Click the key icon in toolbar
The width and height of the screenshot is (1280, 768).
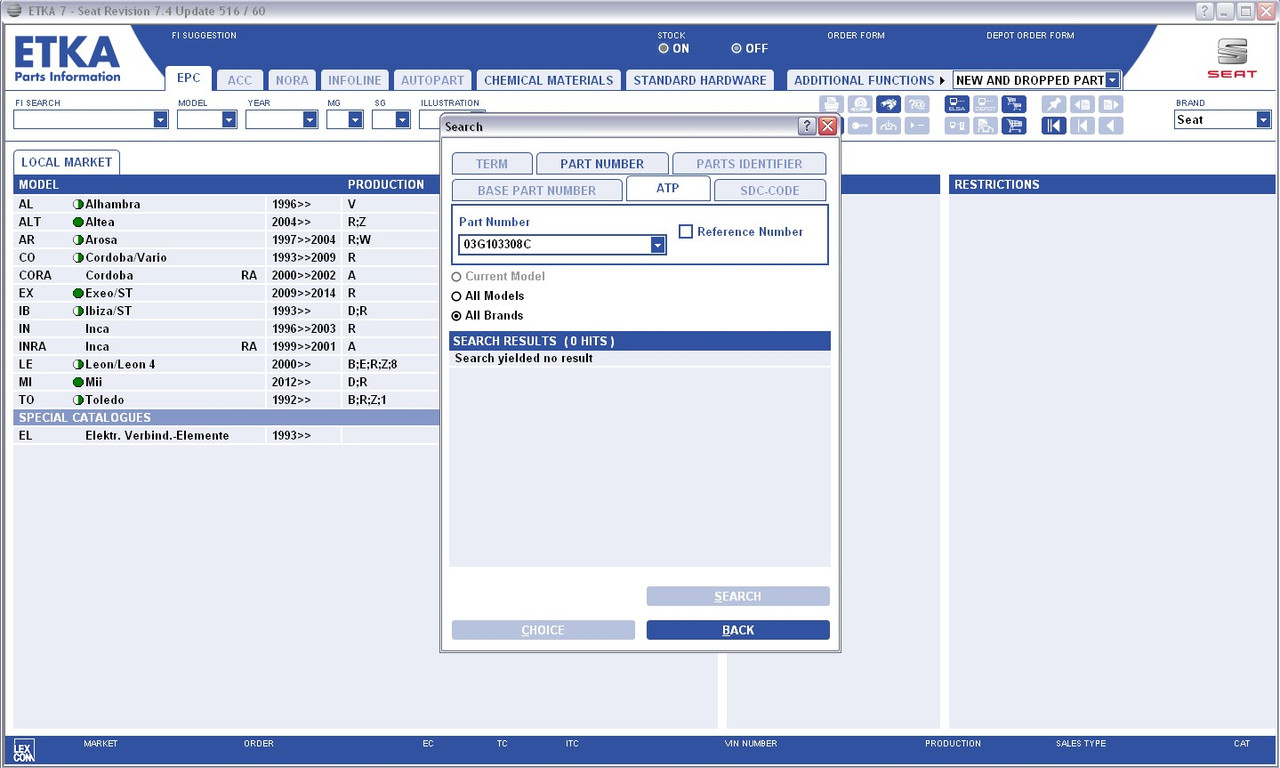[x=860, y=125]
